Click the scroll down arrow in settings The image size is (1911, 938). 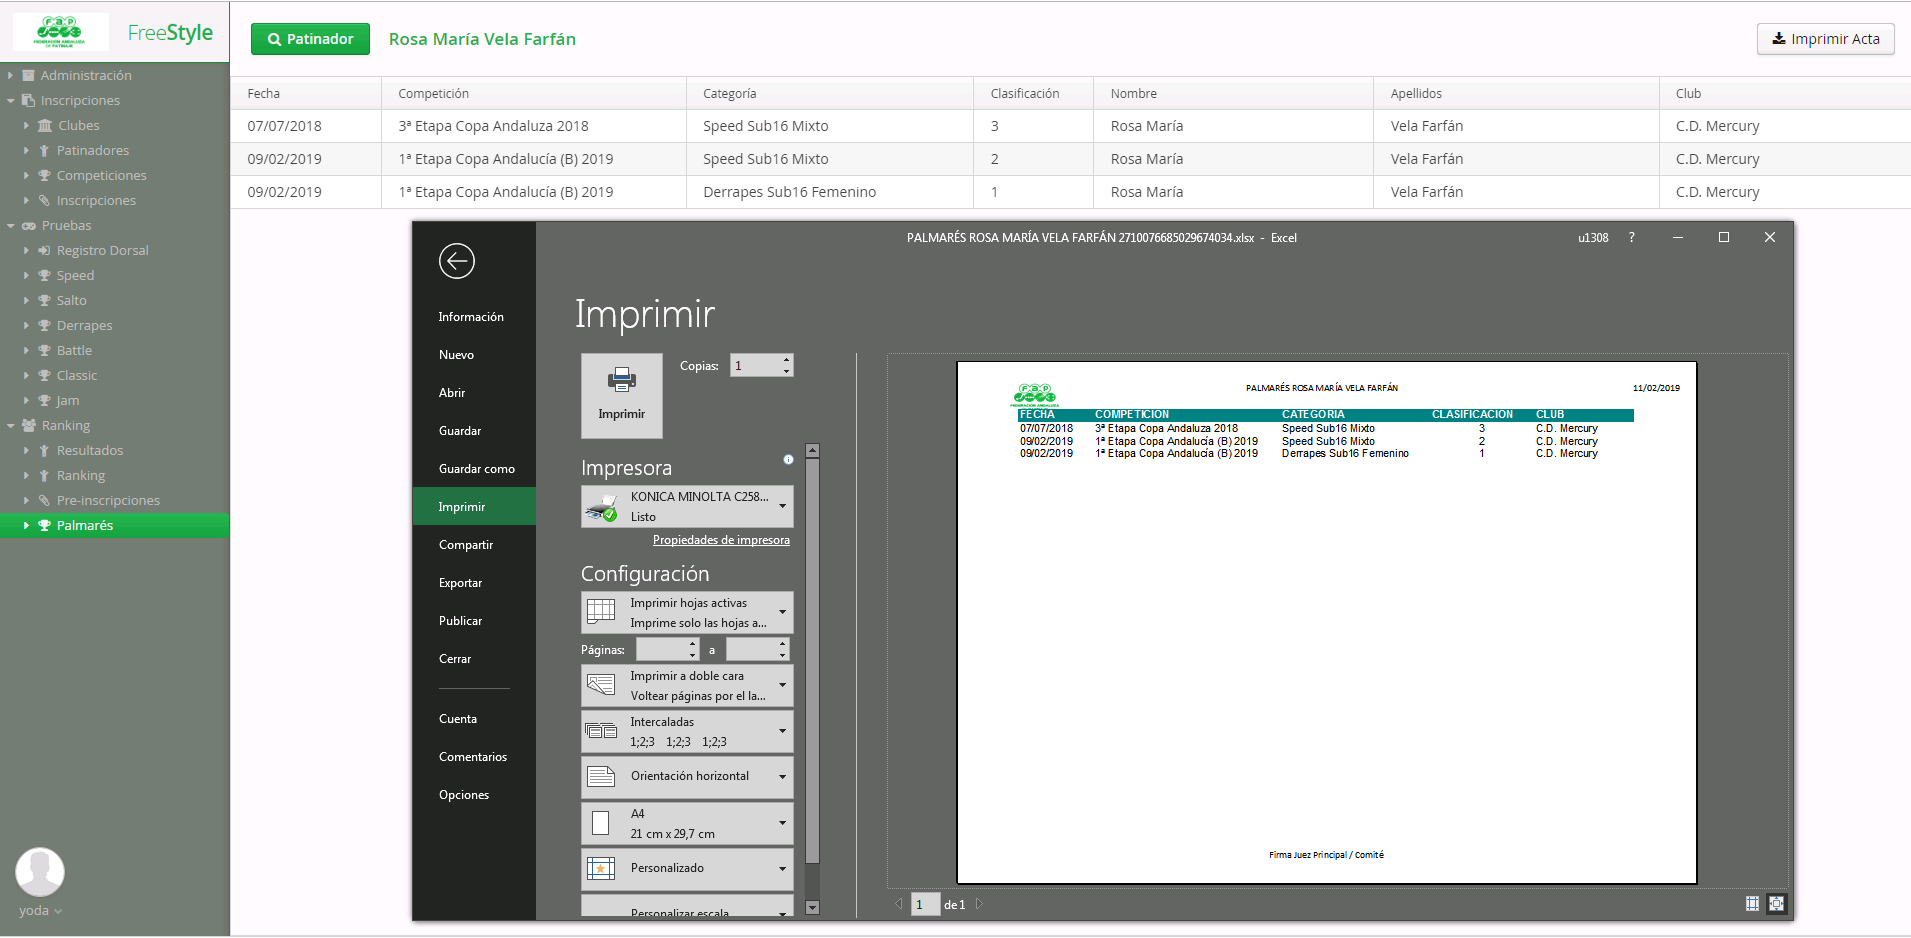(812, 908)
